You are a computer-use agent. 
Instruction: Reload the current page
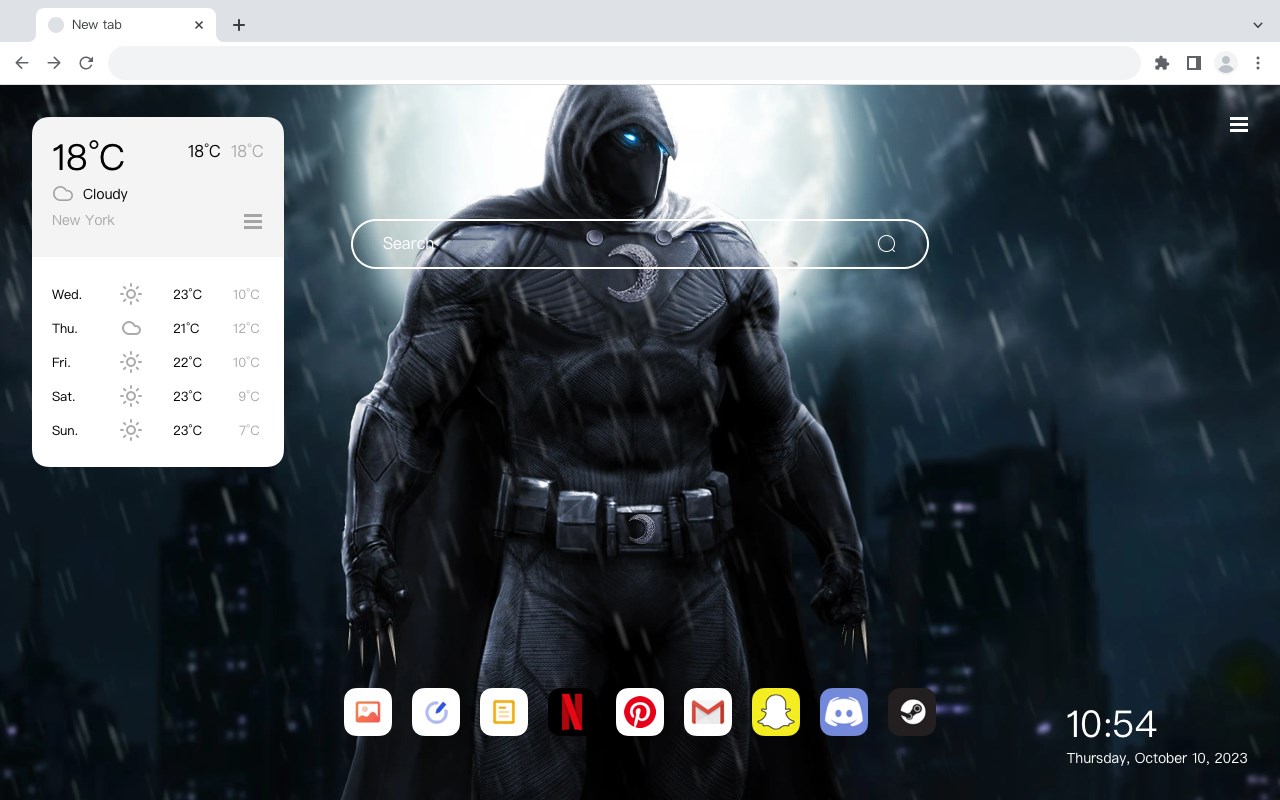[x=86, y=63]
